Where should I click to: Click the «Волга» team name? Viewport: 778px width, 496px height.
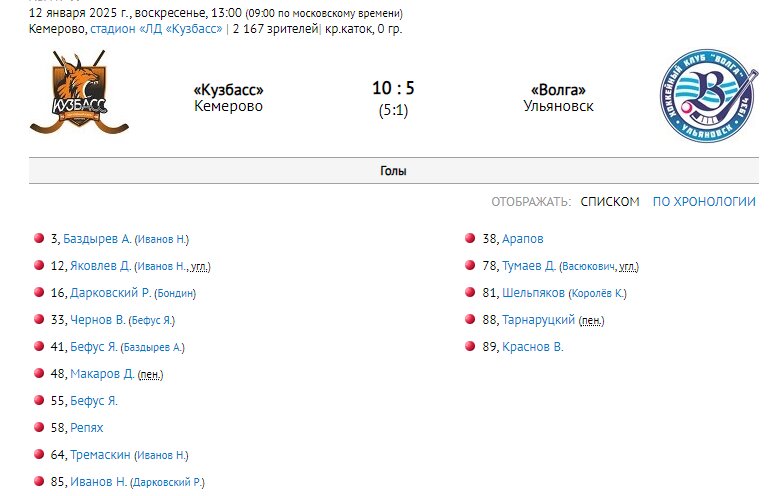[558, 90]
